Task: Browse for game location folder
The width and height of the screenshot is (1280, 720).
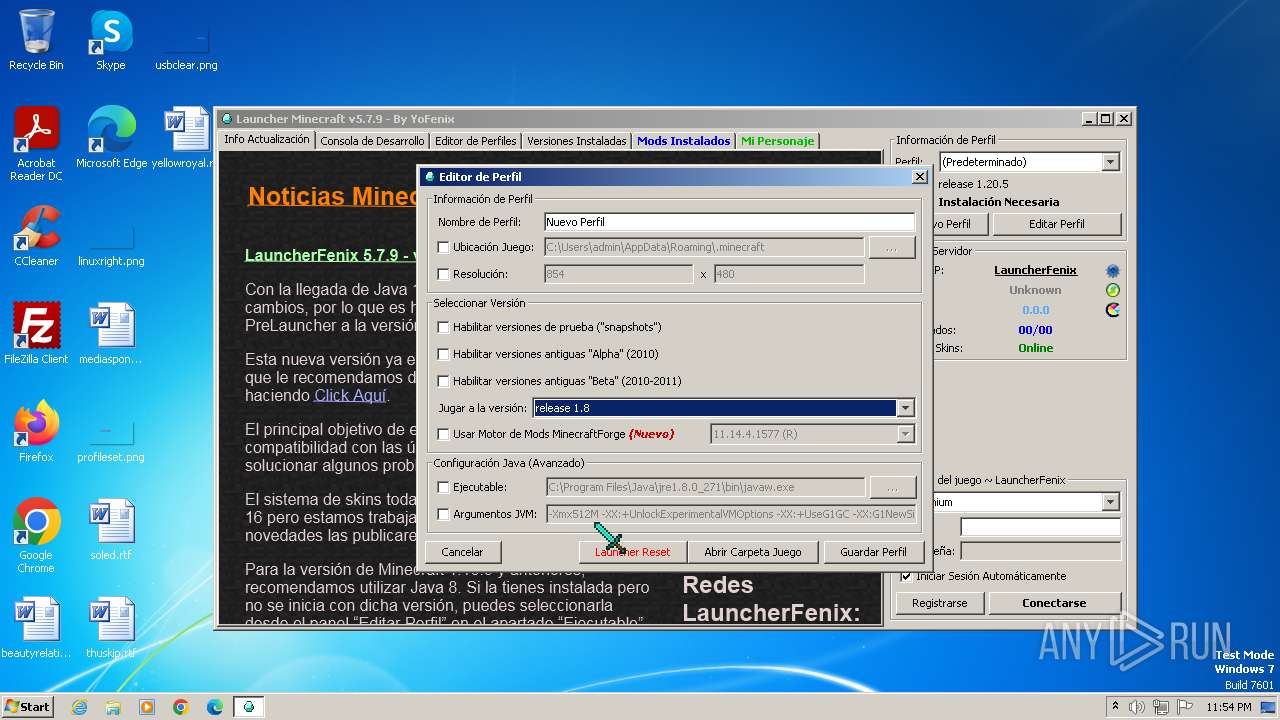Action: pos(892,247)
